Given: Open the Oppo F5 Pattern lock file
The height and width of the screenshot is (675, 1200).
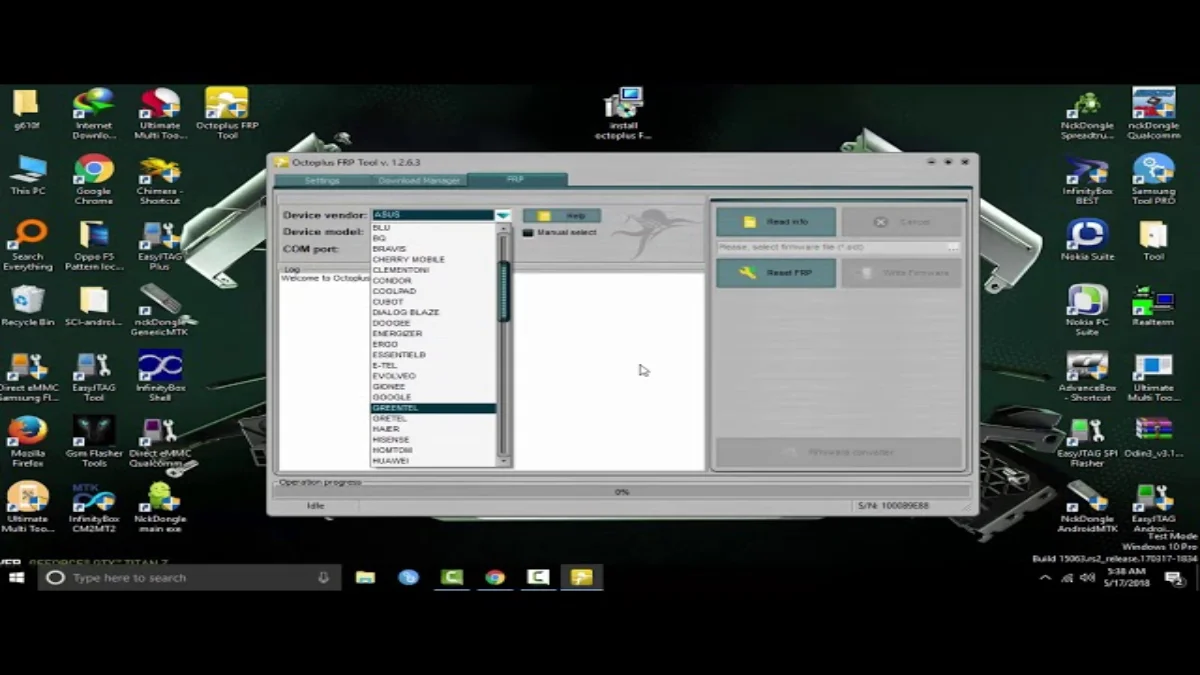Looking at the screenshot, I should tap(94, 246).
